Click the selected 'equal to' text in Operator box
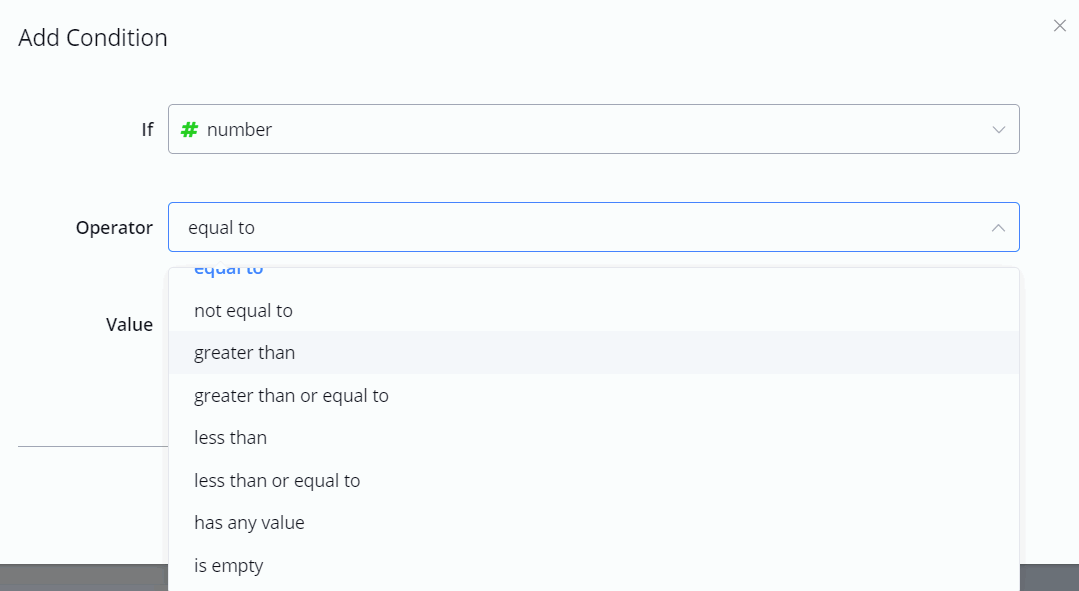This screenshot has height=591, width=1079. [221, 228]
